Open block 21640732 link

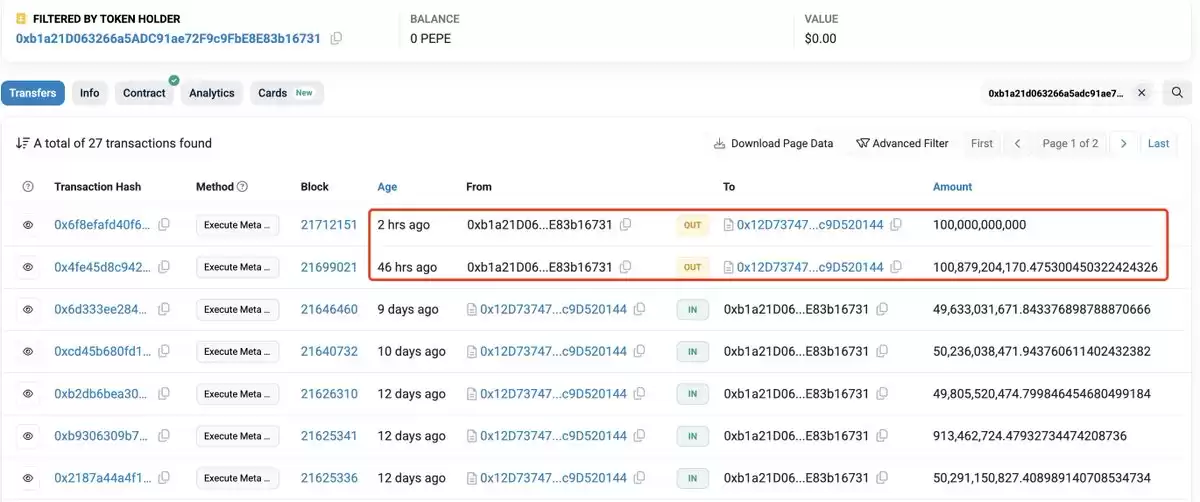coord(329,351)
